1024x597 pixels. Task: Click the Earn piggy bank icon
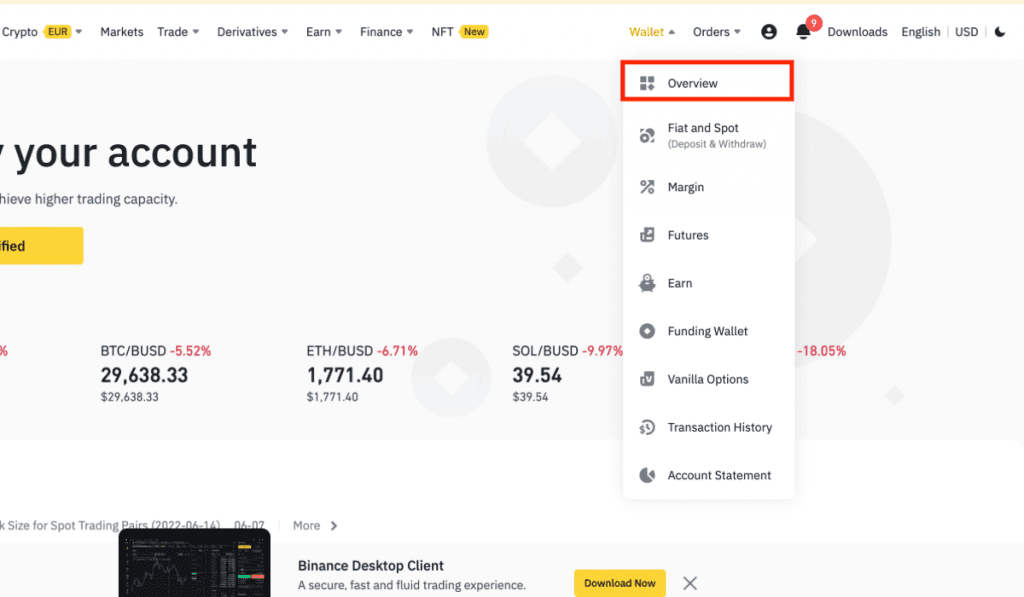click(x=647, y=283)
